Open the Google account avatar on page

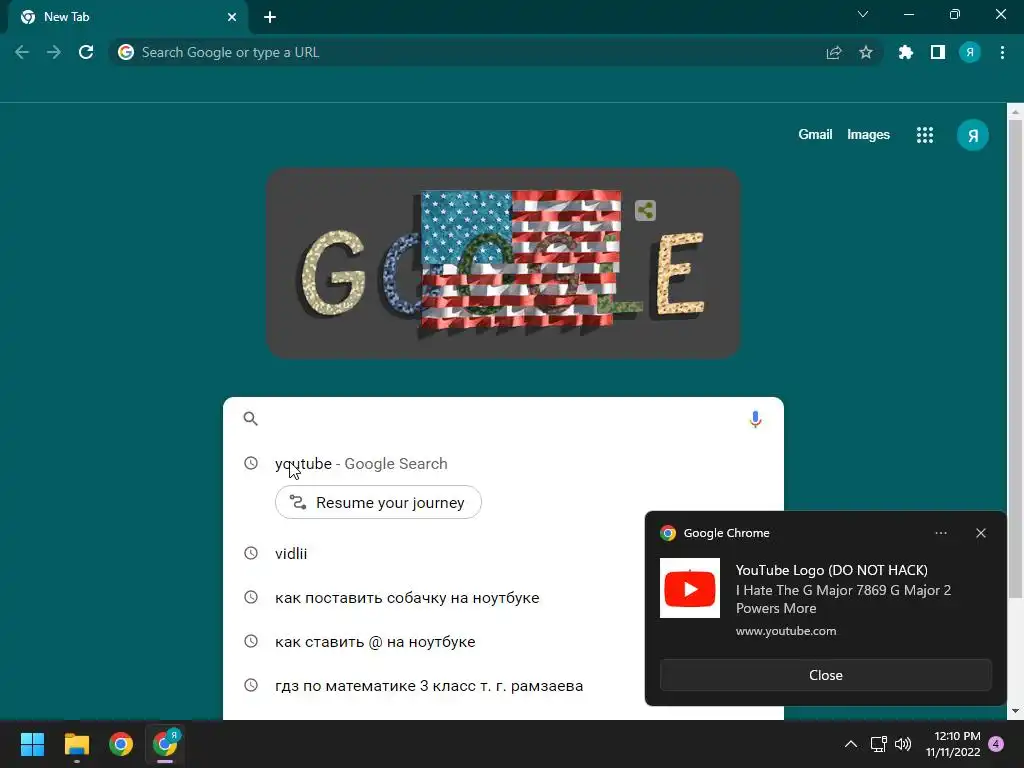tap(973, 135)
